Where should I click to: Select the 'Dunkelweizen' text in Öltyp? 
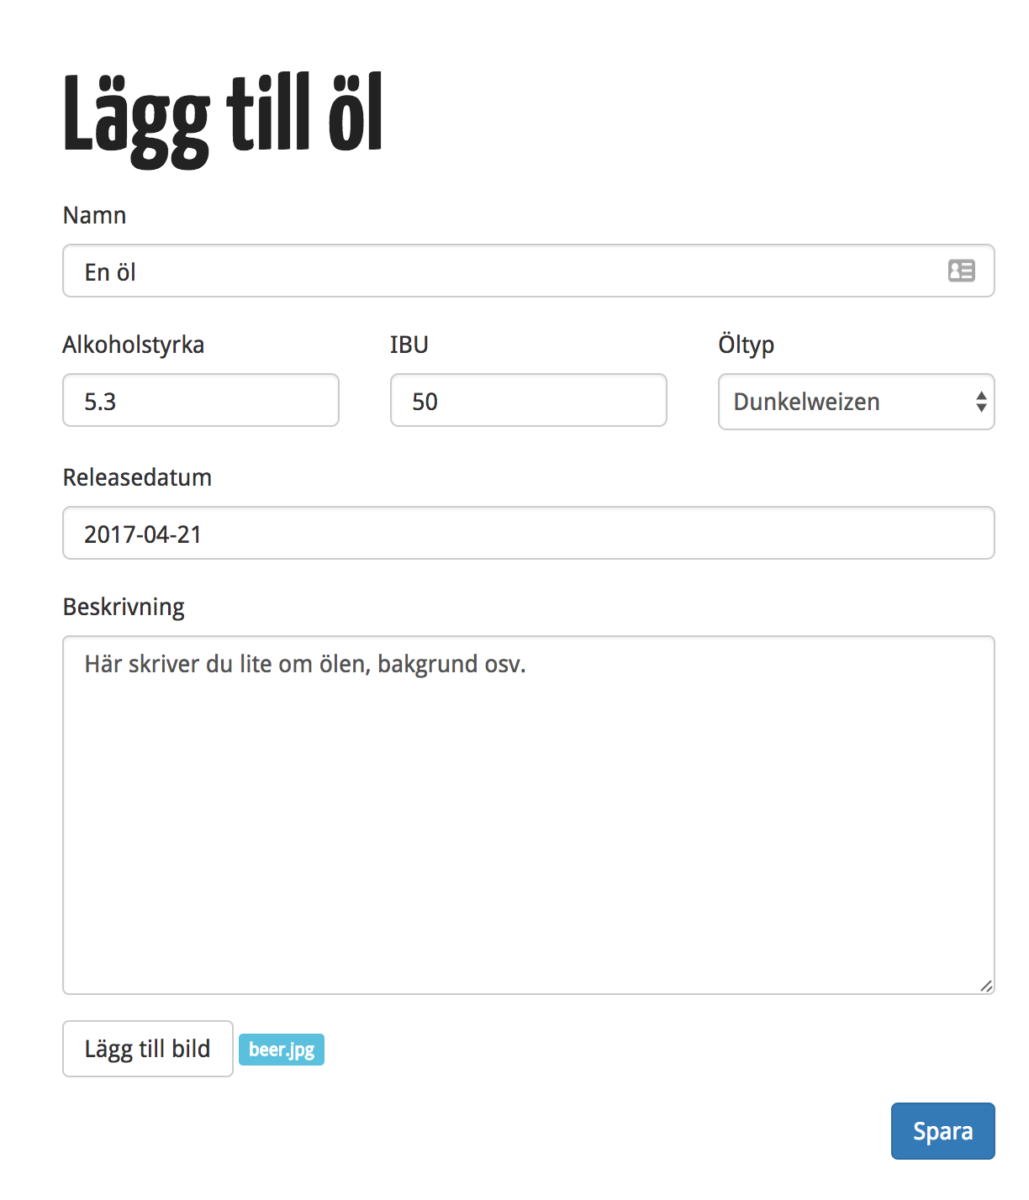tap(807, 402)
